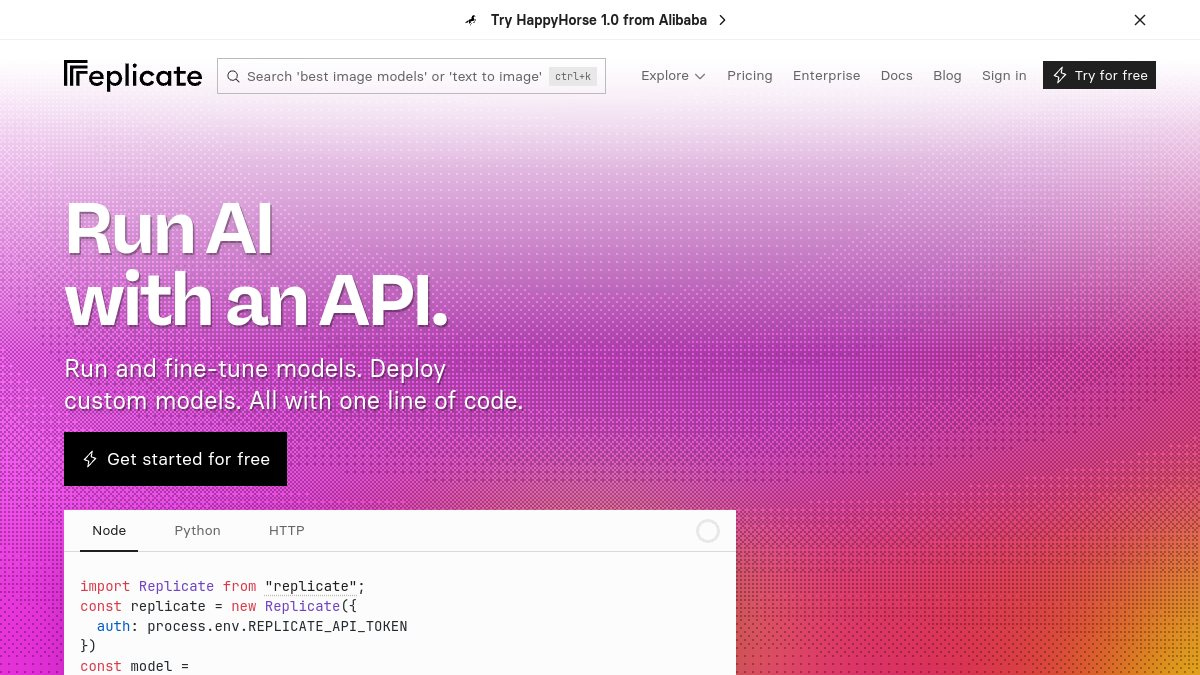Dismiss the announcement banner with X
This screenshot has height=675, width=1200.
point(1140,20)
